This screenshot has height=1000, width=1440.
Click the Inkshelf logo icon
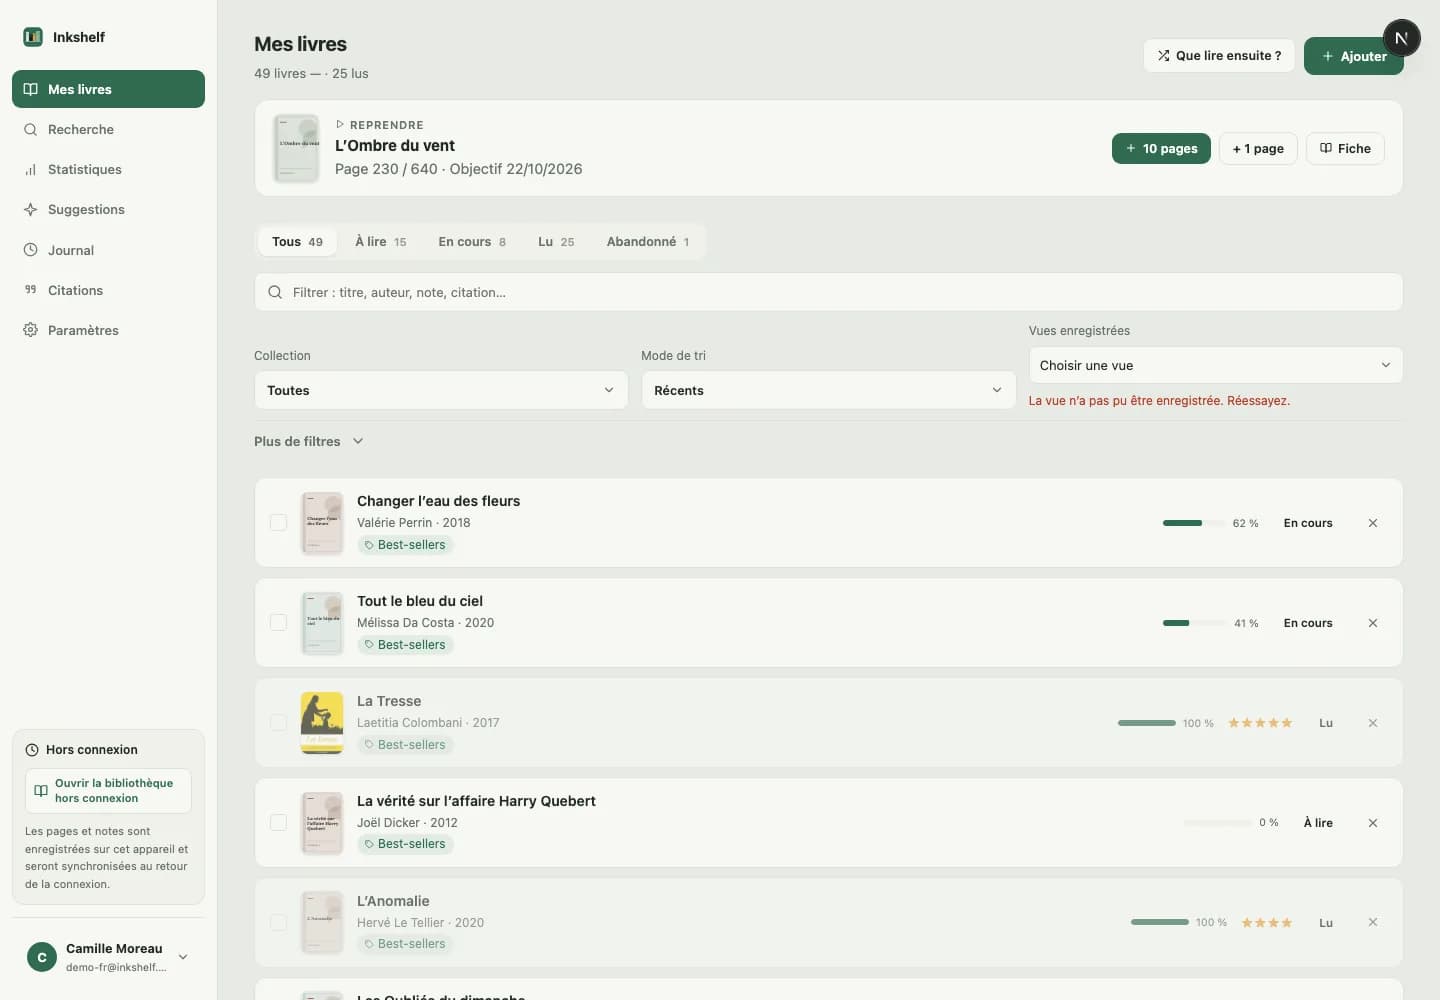33,37
